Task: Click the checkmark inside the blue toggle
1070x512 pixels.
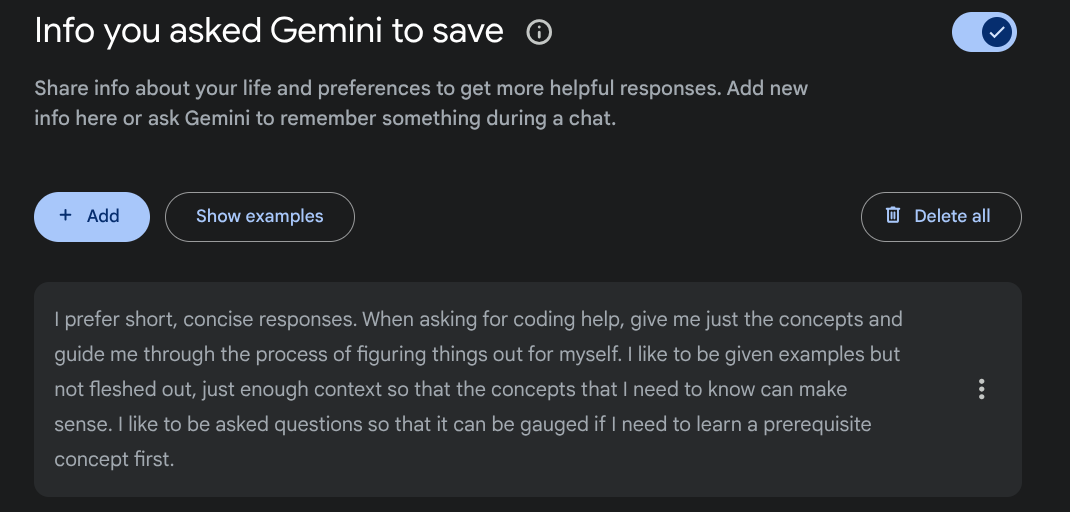Action: [x=996, y=33]
